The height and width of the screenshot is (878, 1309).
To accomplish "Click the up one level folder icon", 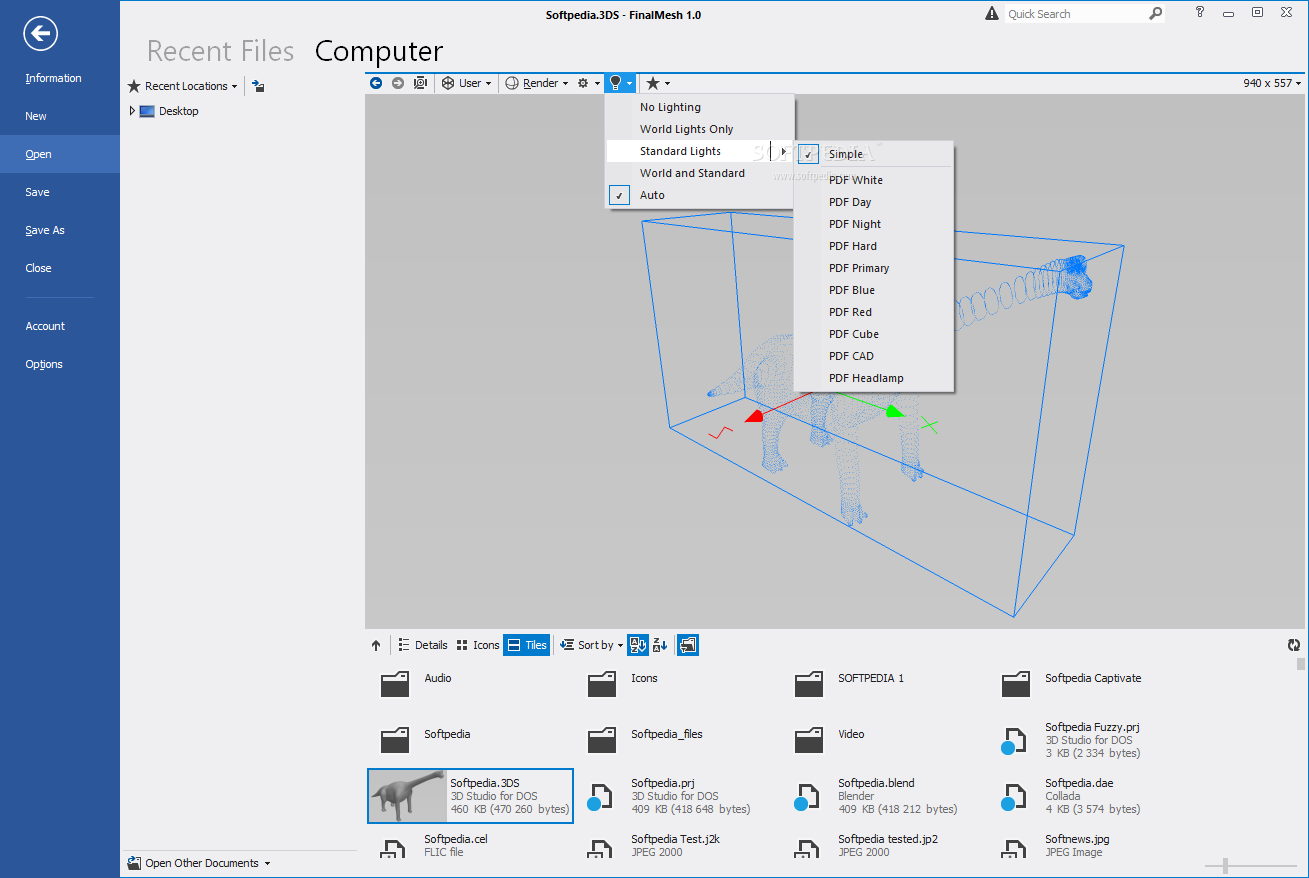I will coord(258,86).
